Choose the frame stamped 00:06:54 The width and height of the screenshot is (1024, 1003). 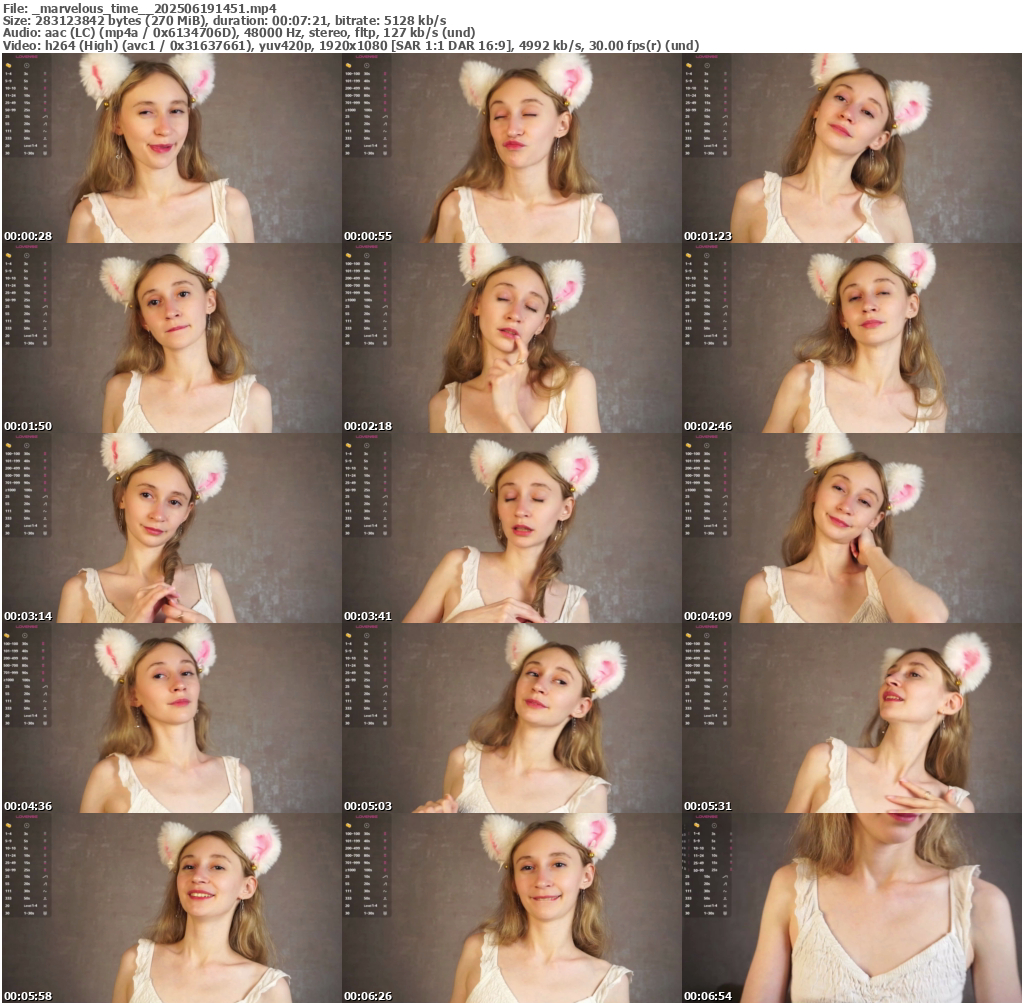tap(852, 908)
